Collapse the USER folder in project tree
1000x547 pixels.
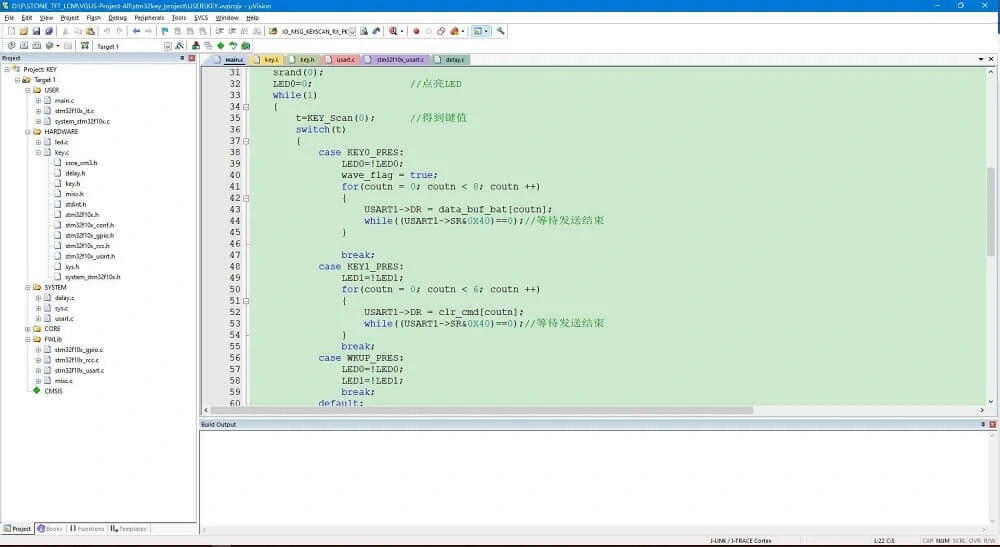tap(27, 91)
